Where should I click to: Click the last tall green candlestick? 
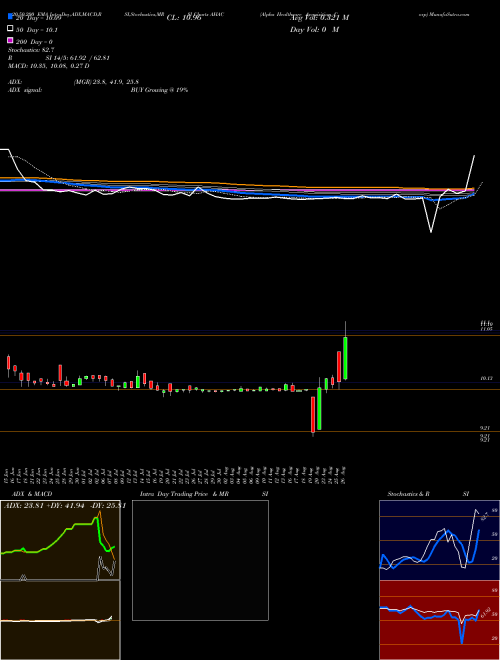click(x=345, y=358)
